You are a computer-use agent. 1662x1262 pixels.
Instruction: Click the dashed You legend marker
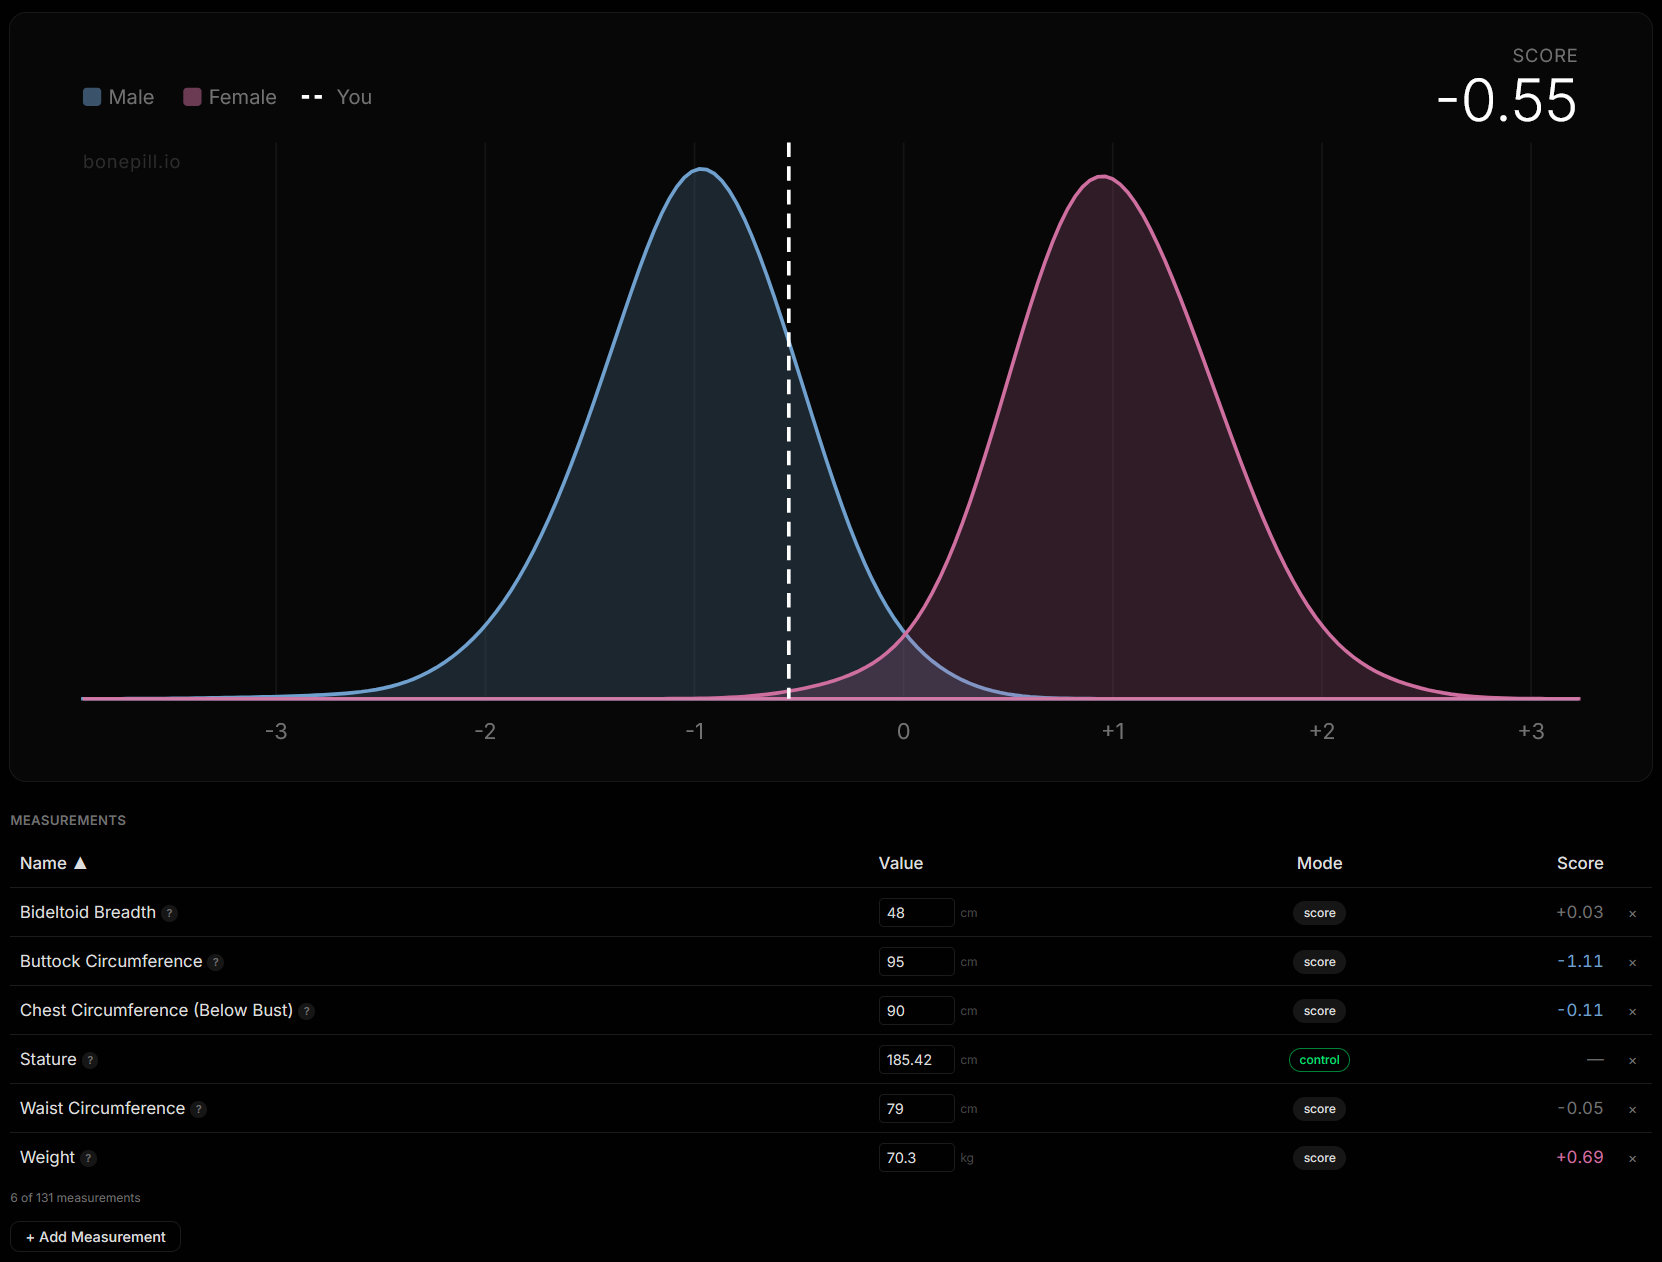(312, 97)
